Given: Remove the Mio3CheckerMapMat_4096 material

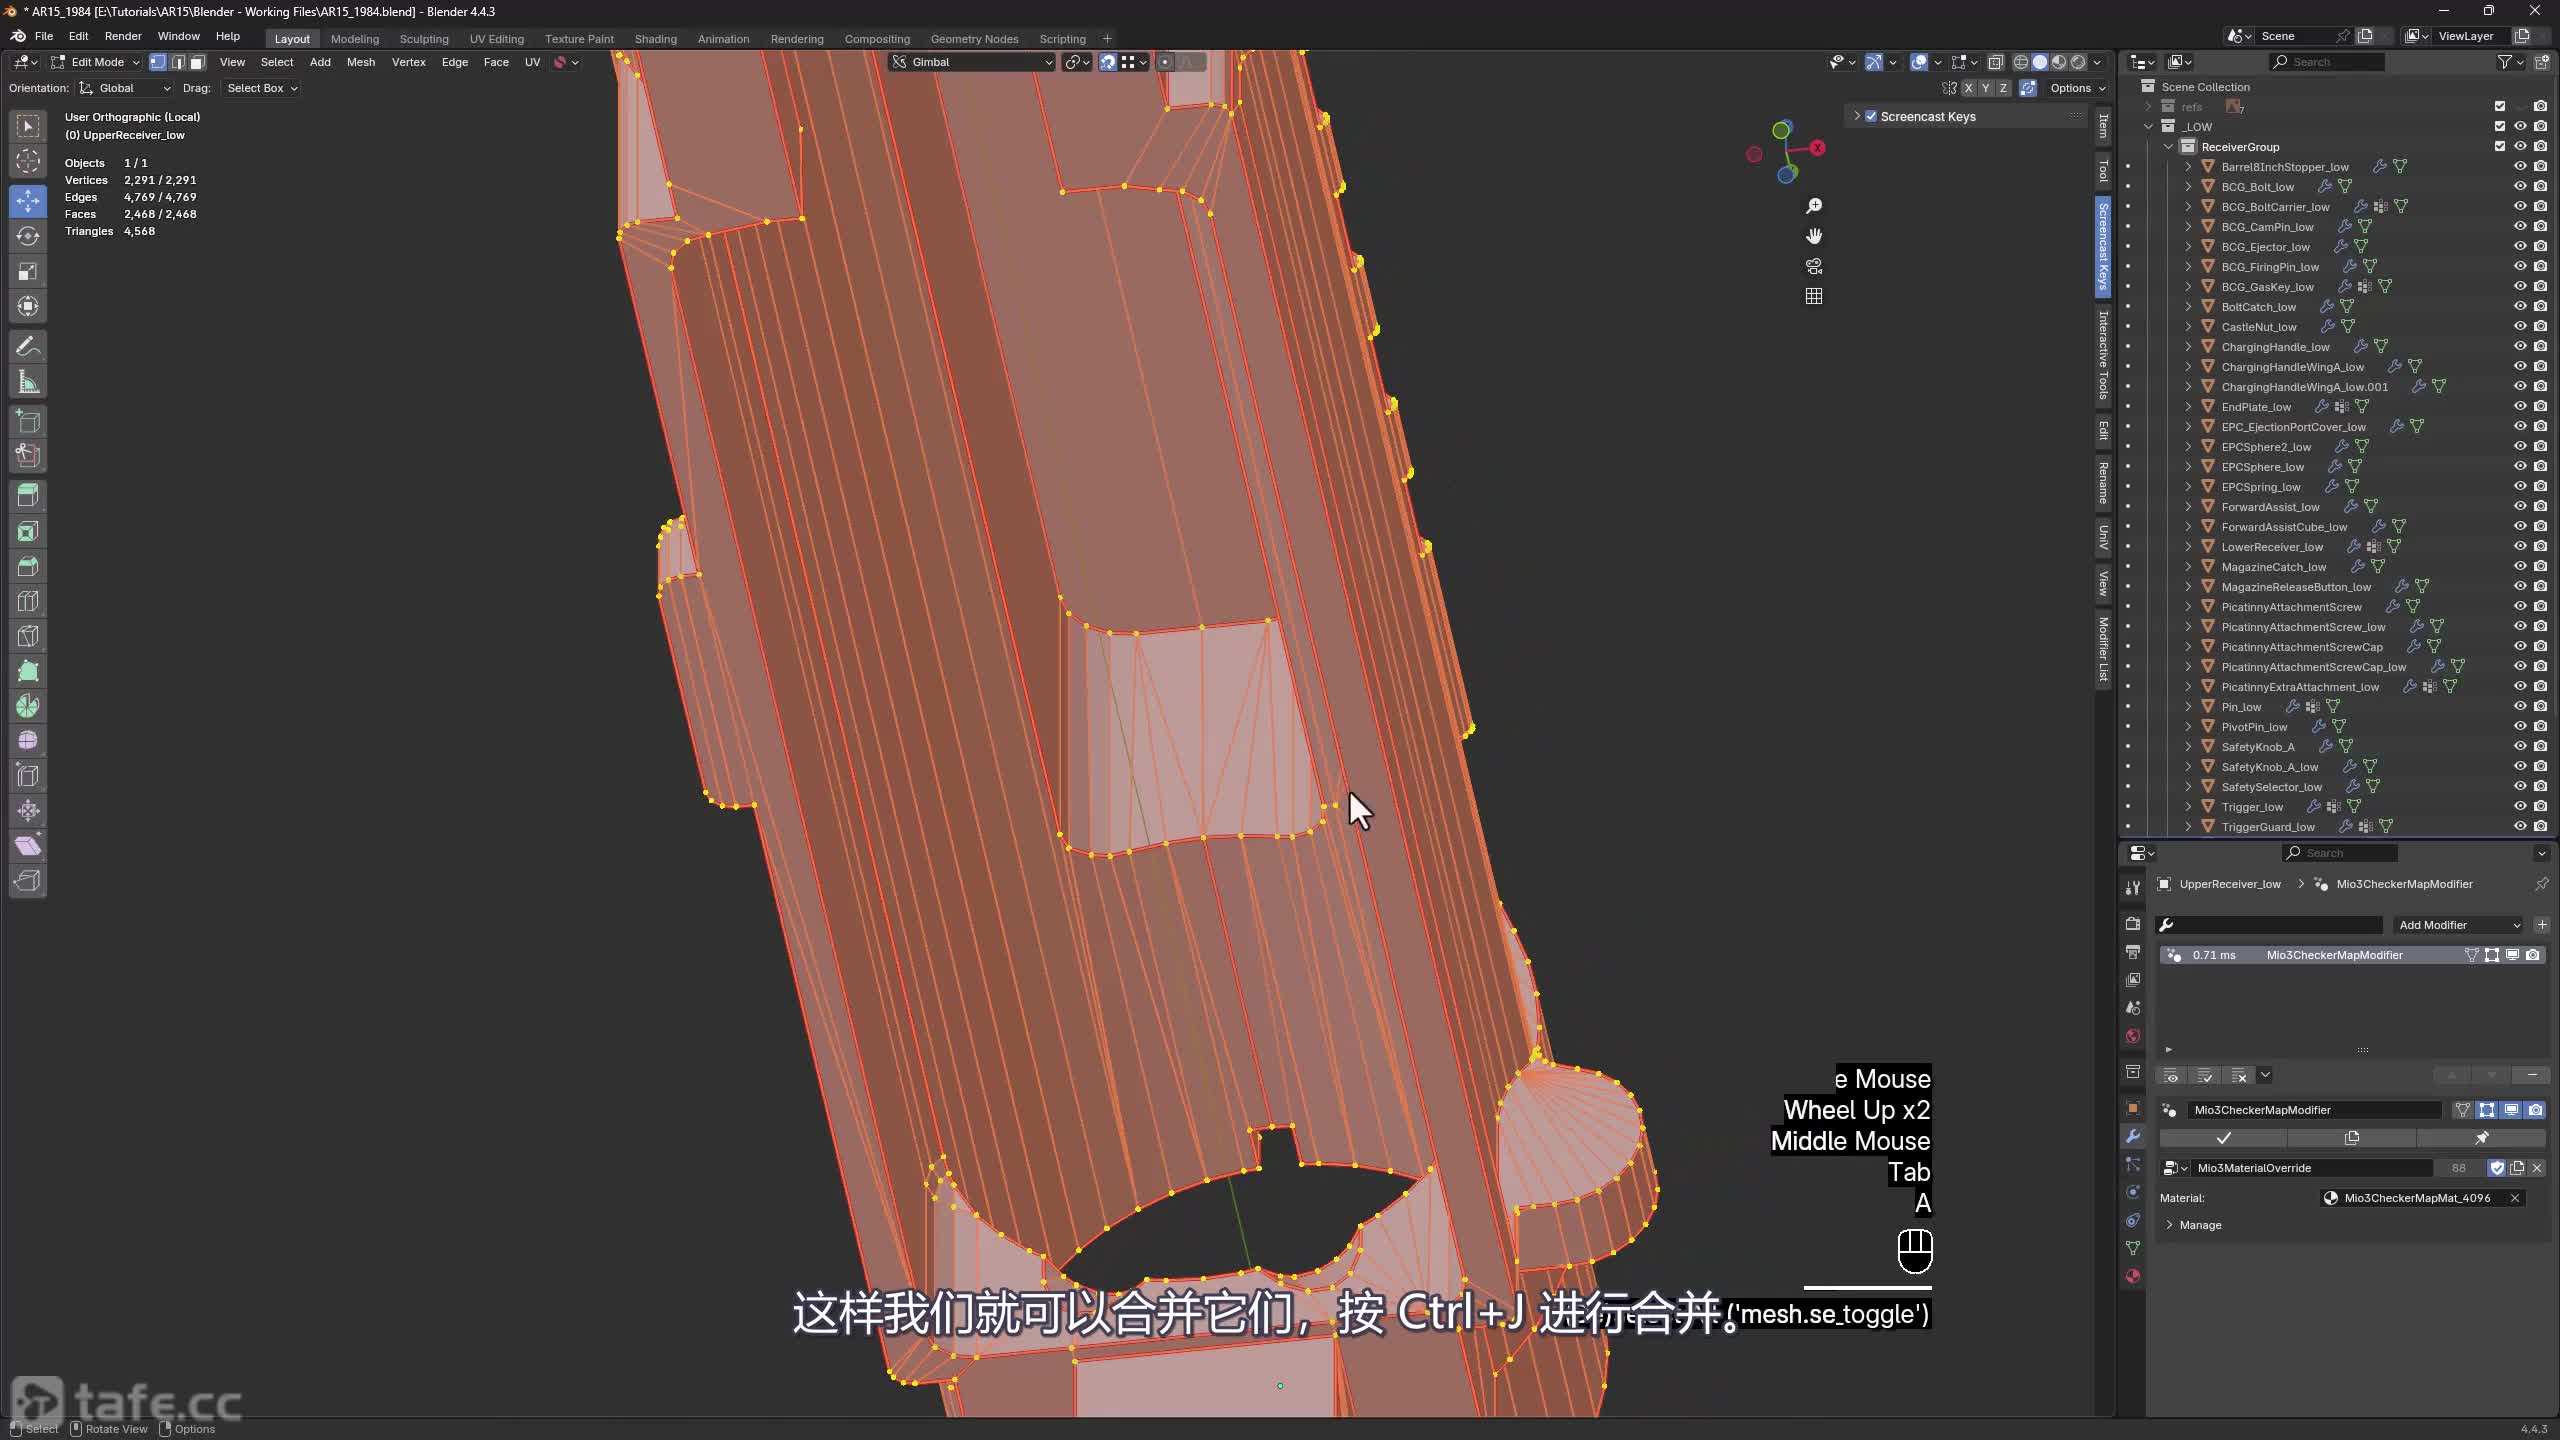Looking at the screenshot, I should click(x=2515, y=1198).
